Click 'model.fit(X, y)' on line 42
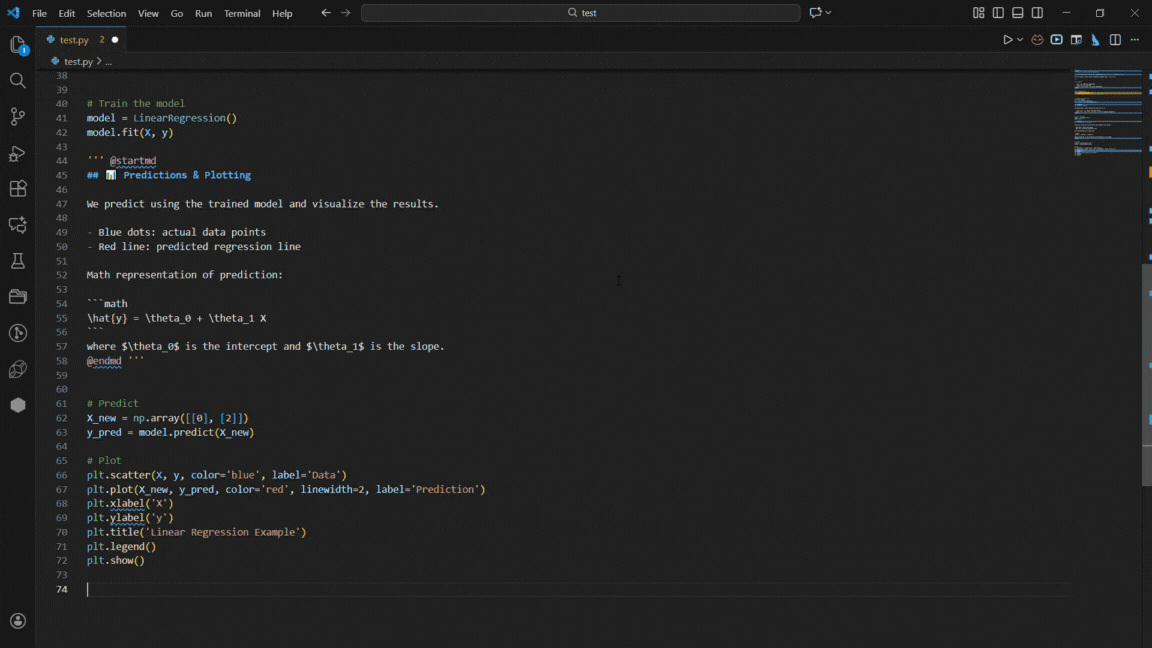This screenshot has width=1152, height=648. (x=130, y=132)
